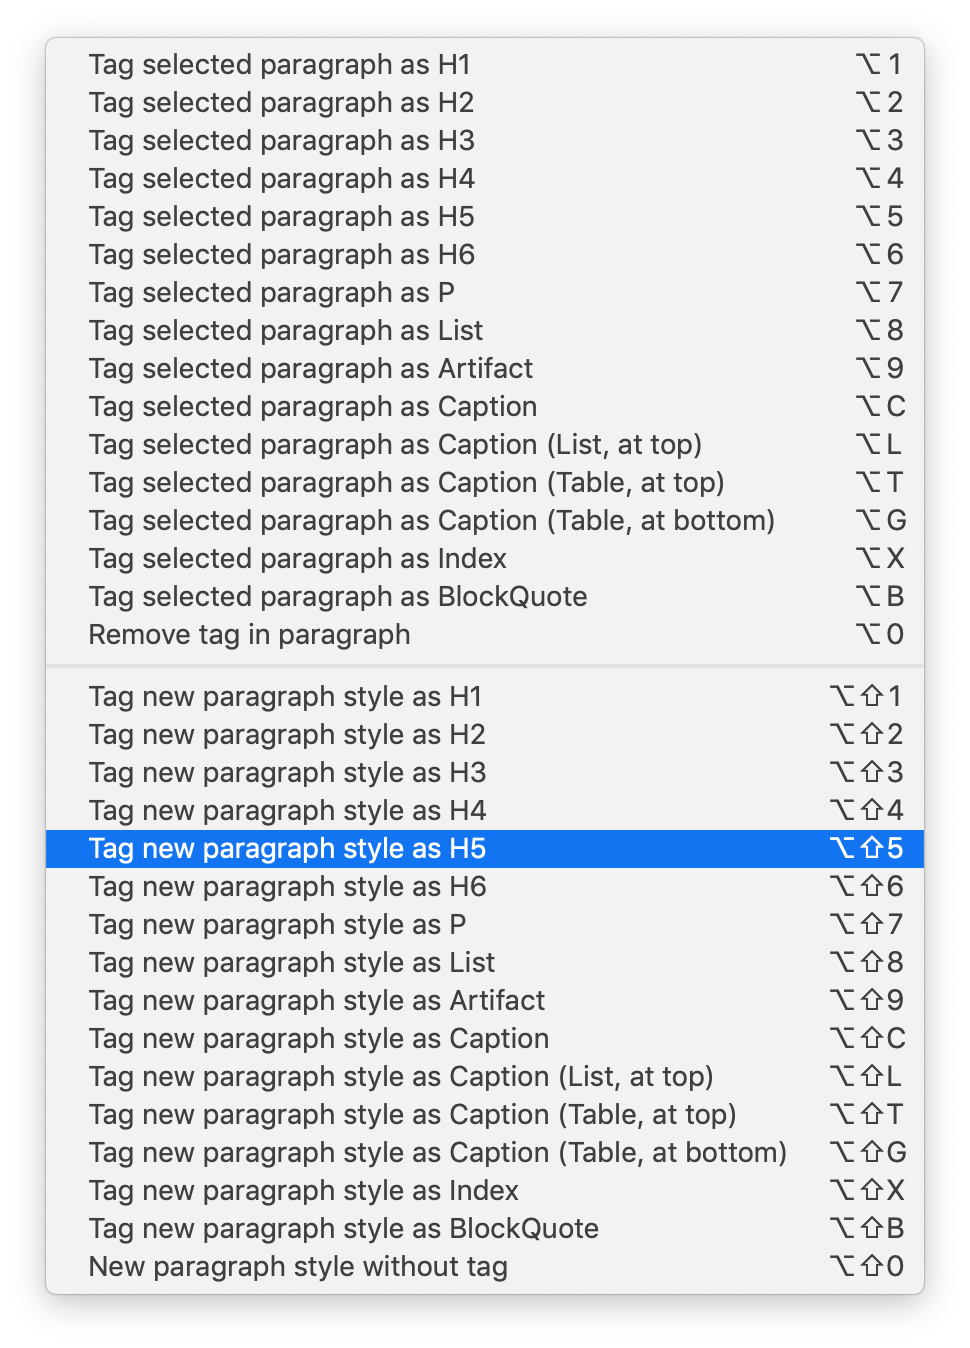Choose Tag selected paragraph as Artifact
The height and width of the screenshot is (1348, 970).
coord(485,368)
